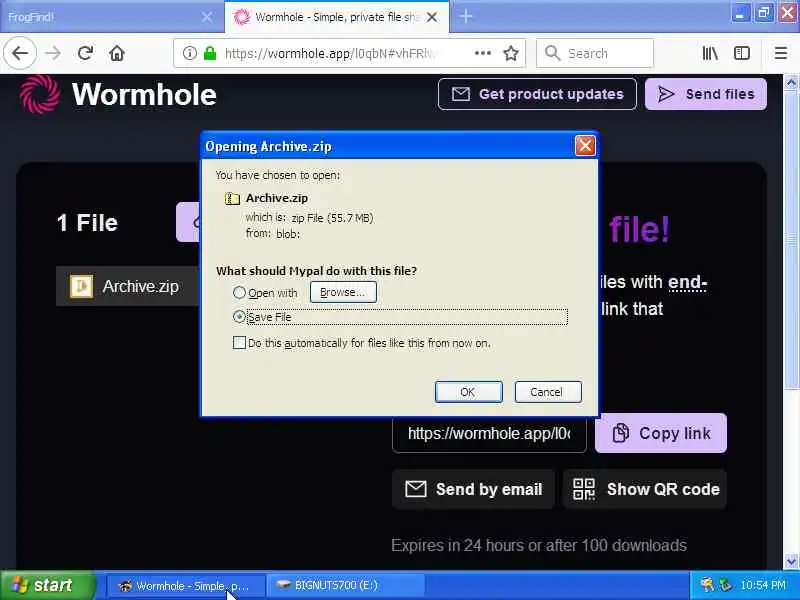Screen dimensions: 800x600
Task: Click the page scrollbar up arrow
Action: (791, 82)
